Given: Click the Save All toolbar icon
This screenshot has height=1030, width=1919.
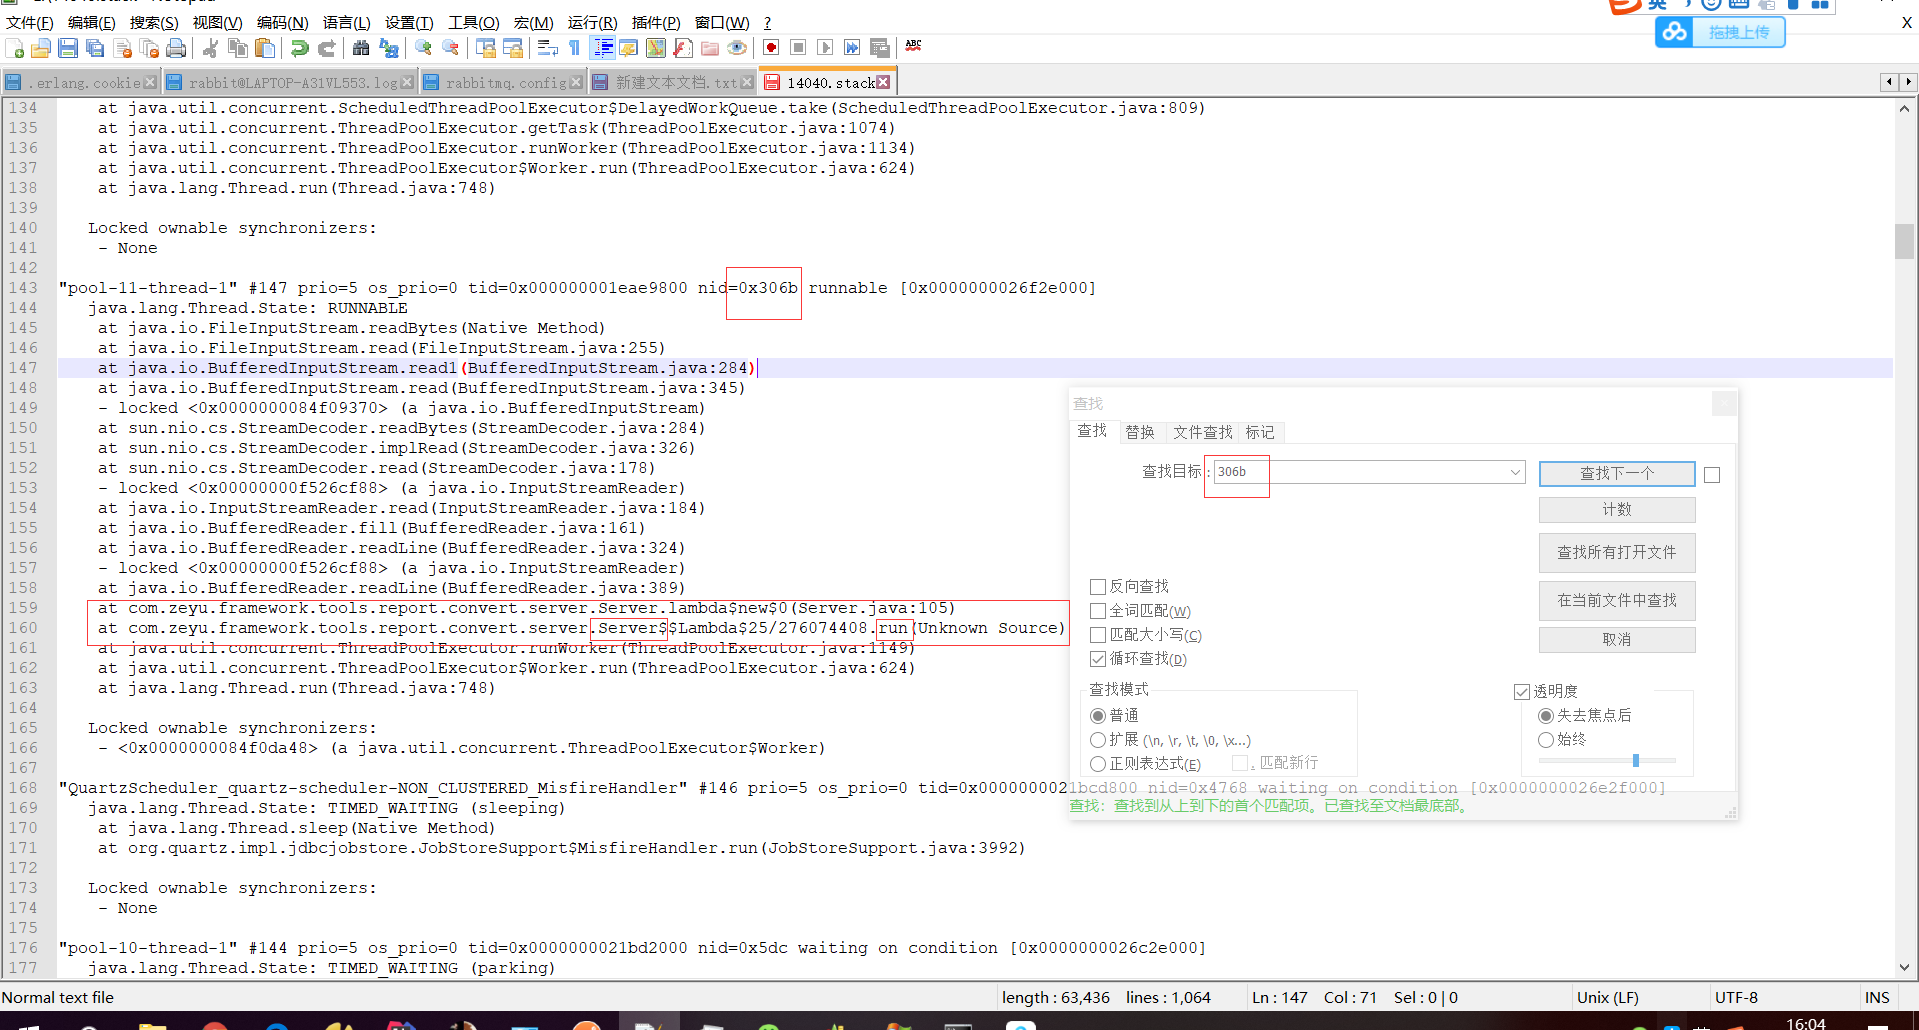Looking at the screenshot, I should tap(95, 48).
